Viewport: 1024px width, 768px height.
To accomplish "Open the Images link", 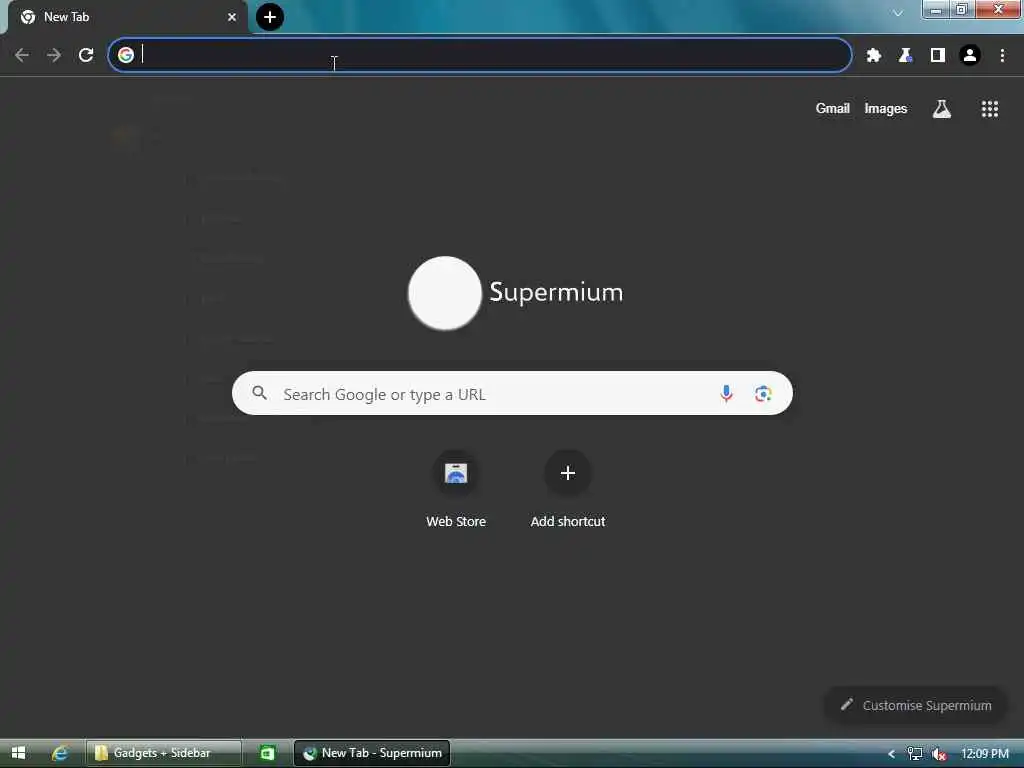I will 886,108.
